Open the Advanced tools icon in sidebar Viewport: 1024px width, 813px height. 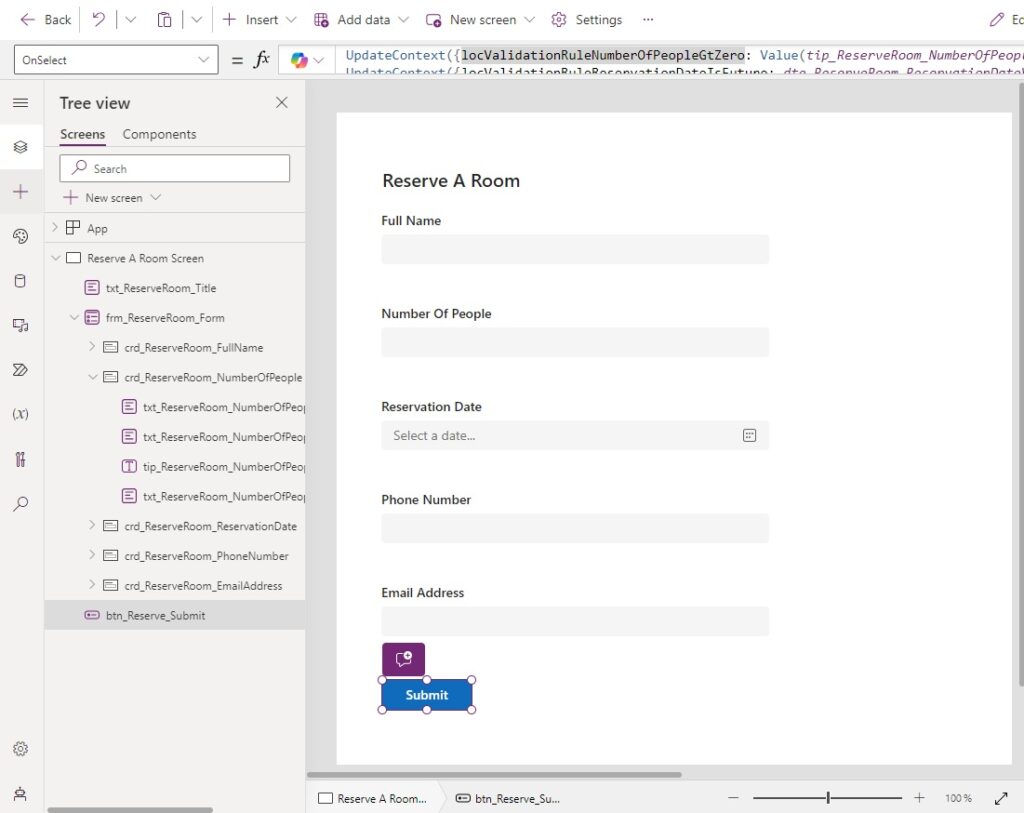click(20, 459)
